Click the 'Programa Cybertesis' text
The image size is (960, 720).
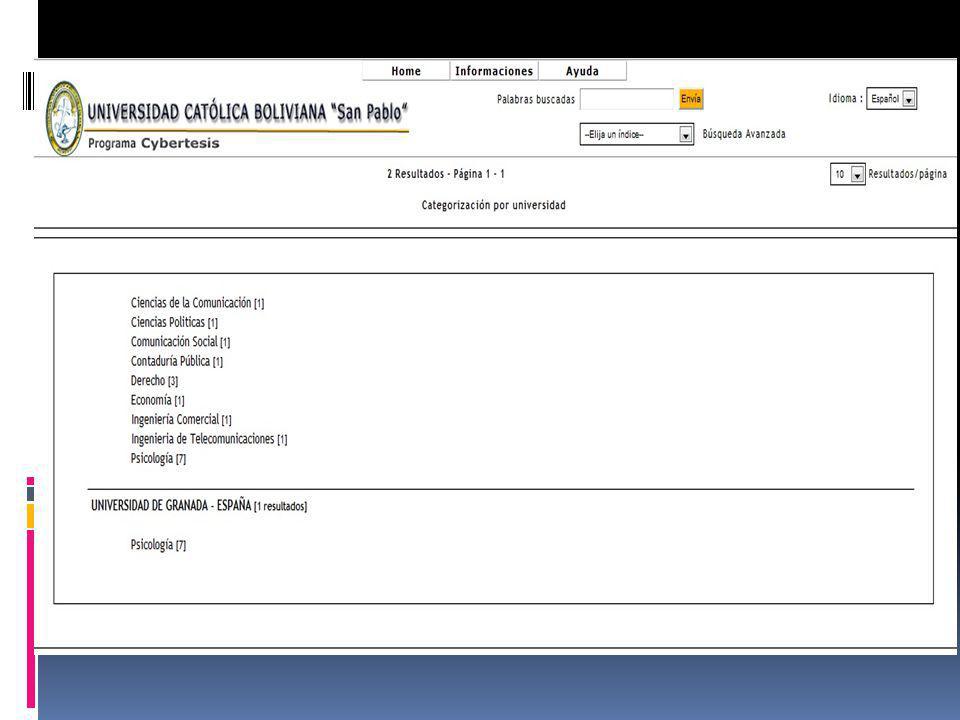click(154, 143)
